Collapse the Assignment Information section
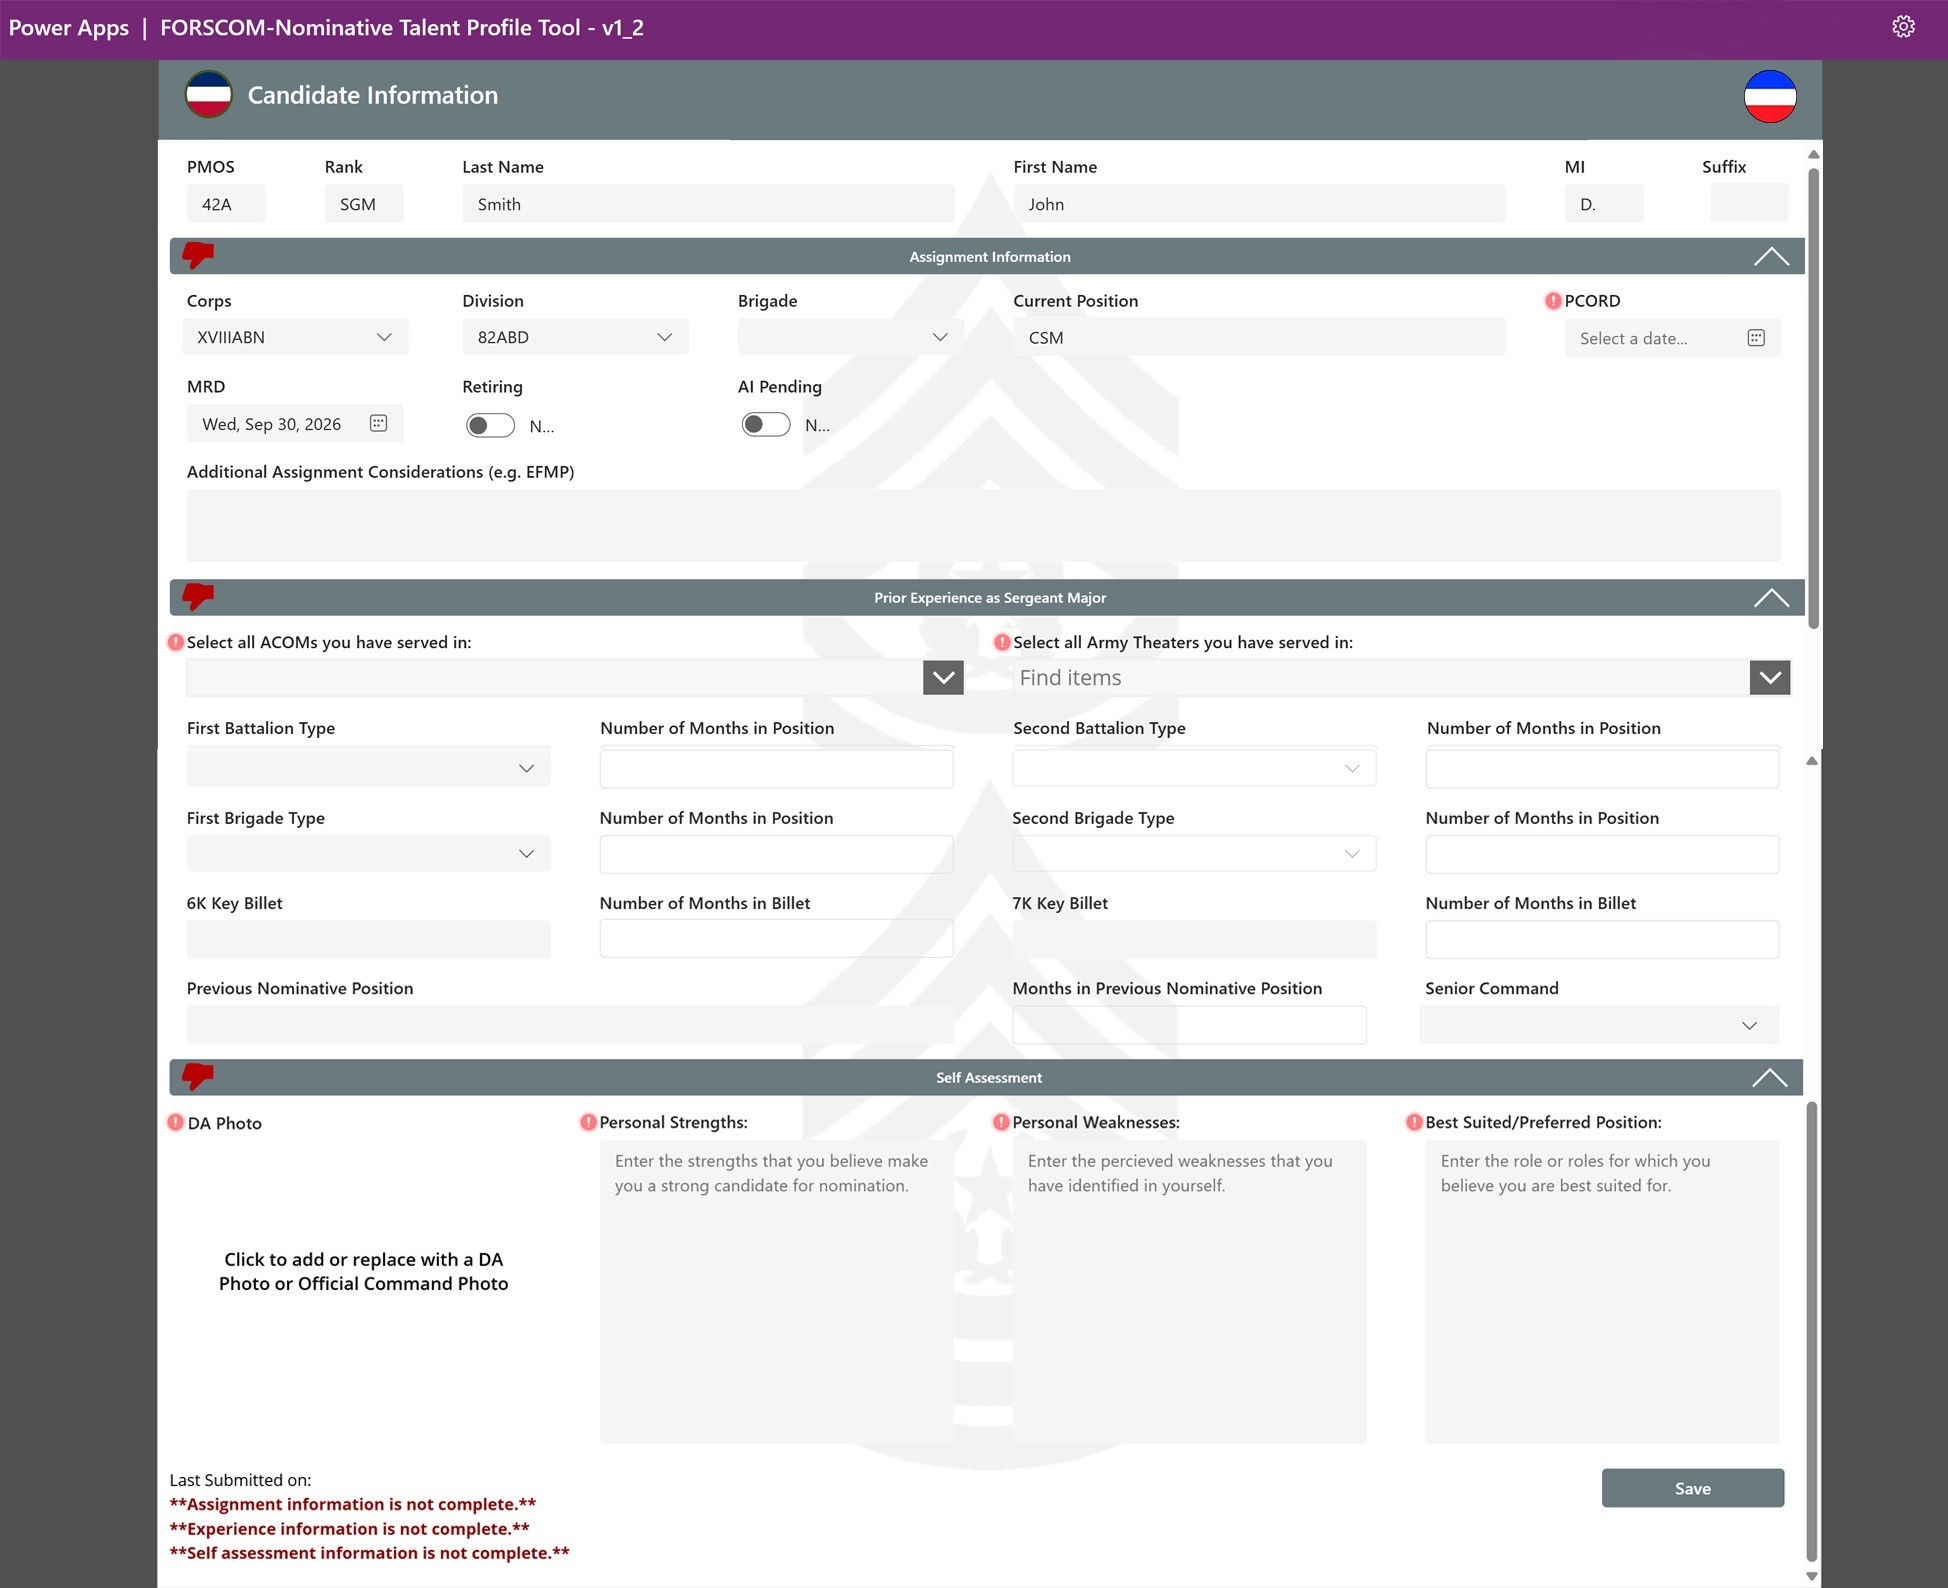 tap(1771, 256)
